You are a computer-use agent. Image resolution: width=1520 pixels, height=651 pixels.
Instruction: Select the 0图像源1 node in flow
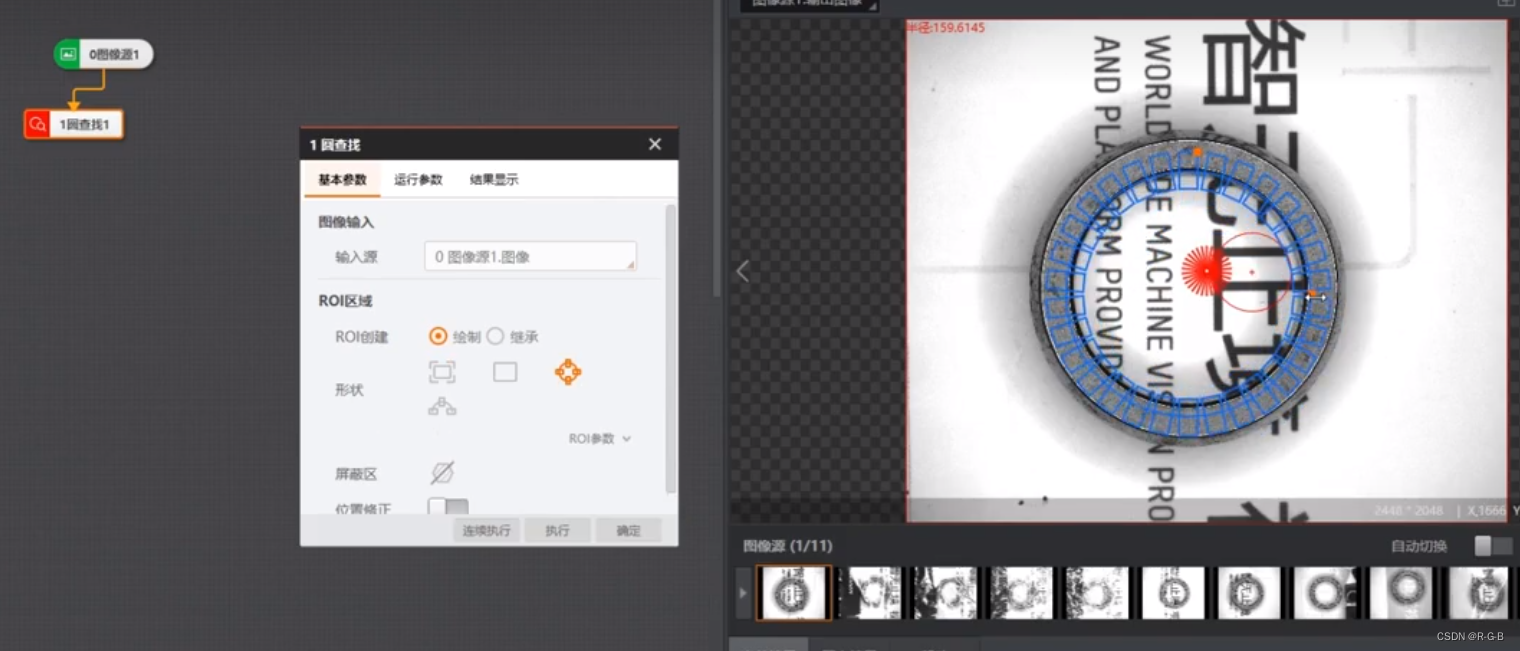click(x=104, y=55)
